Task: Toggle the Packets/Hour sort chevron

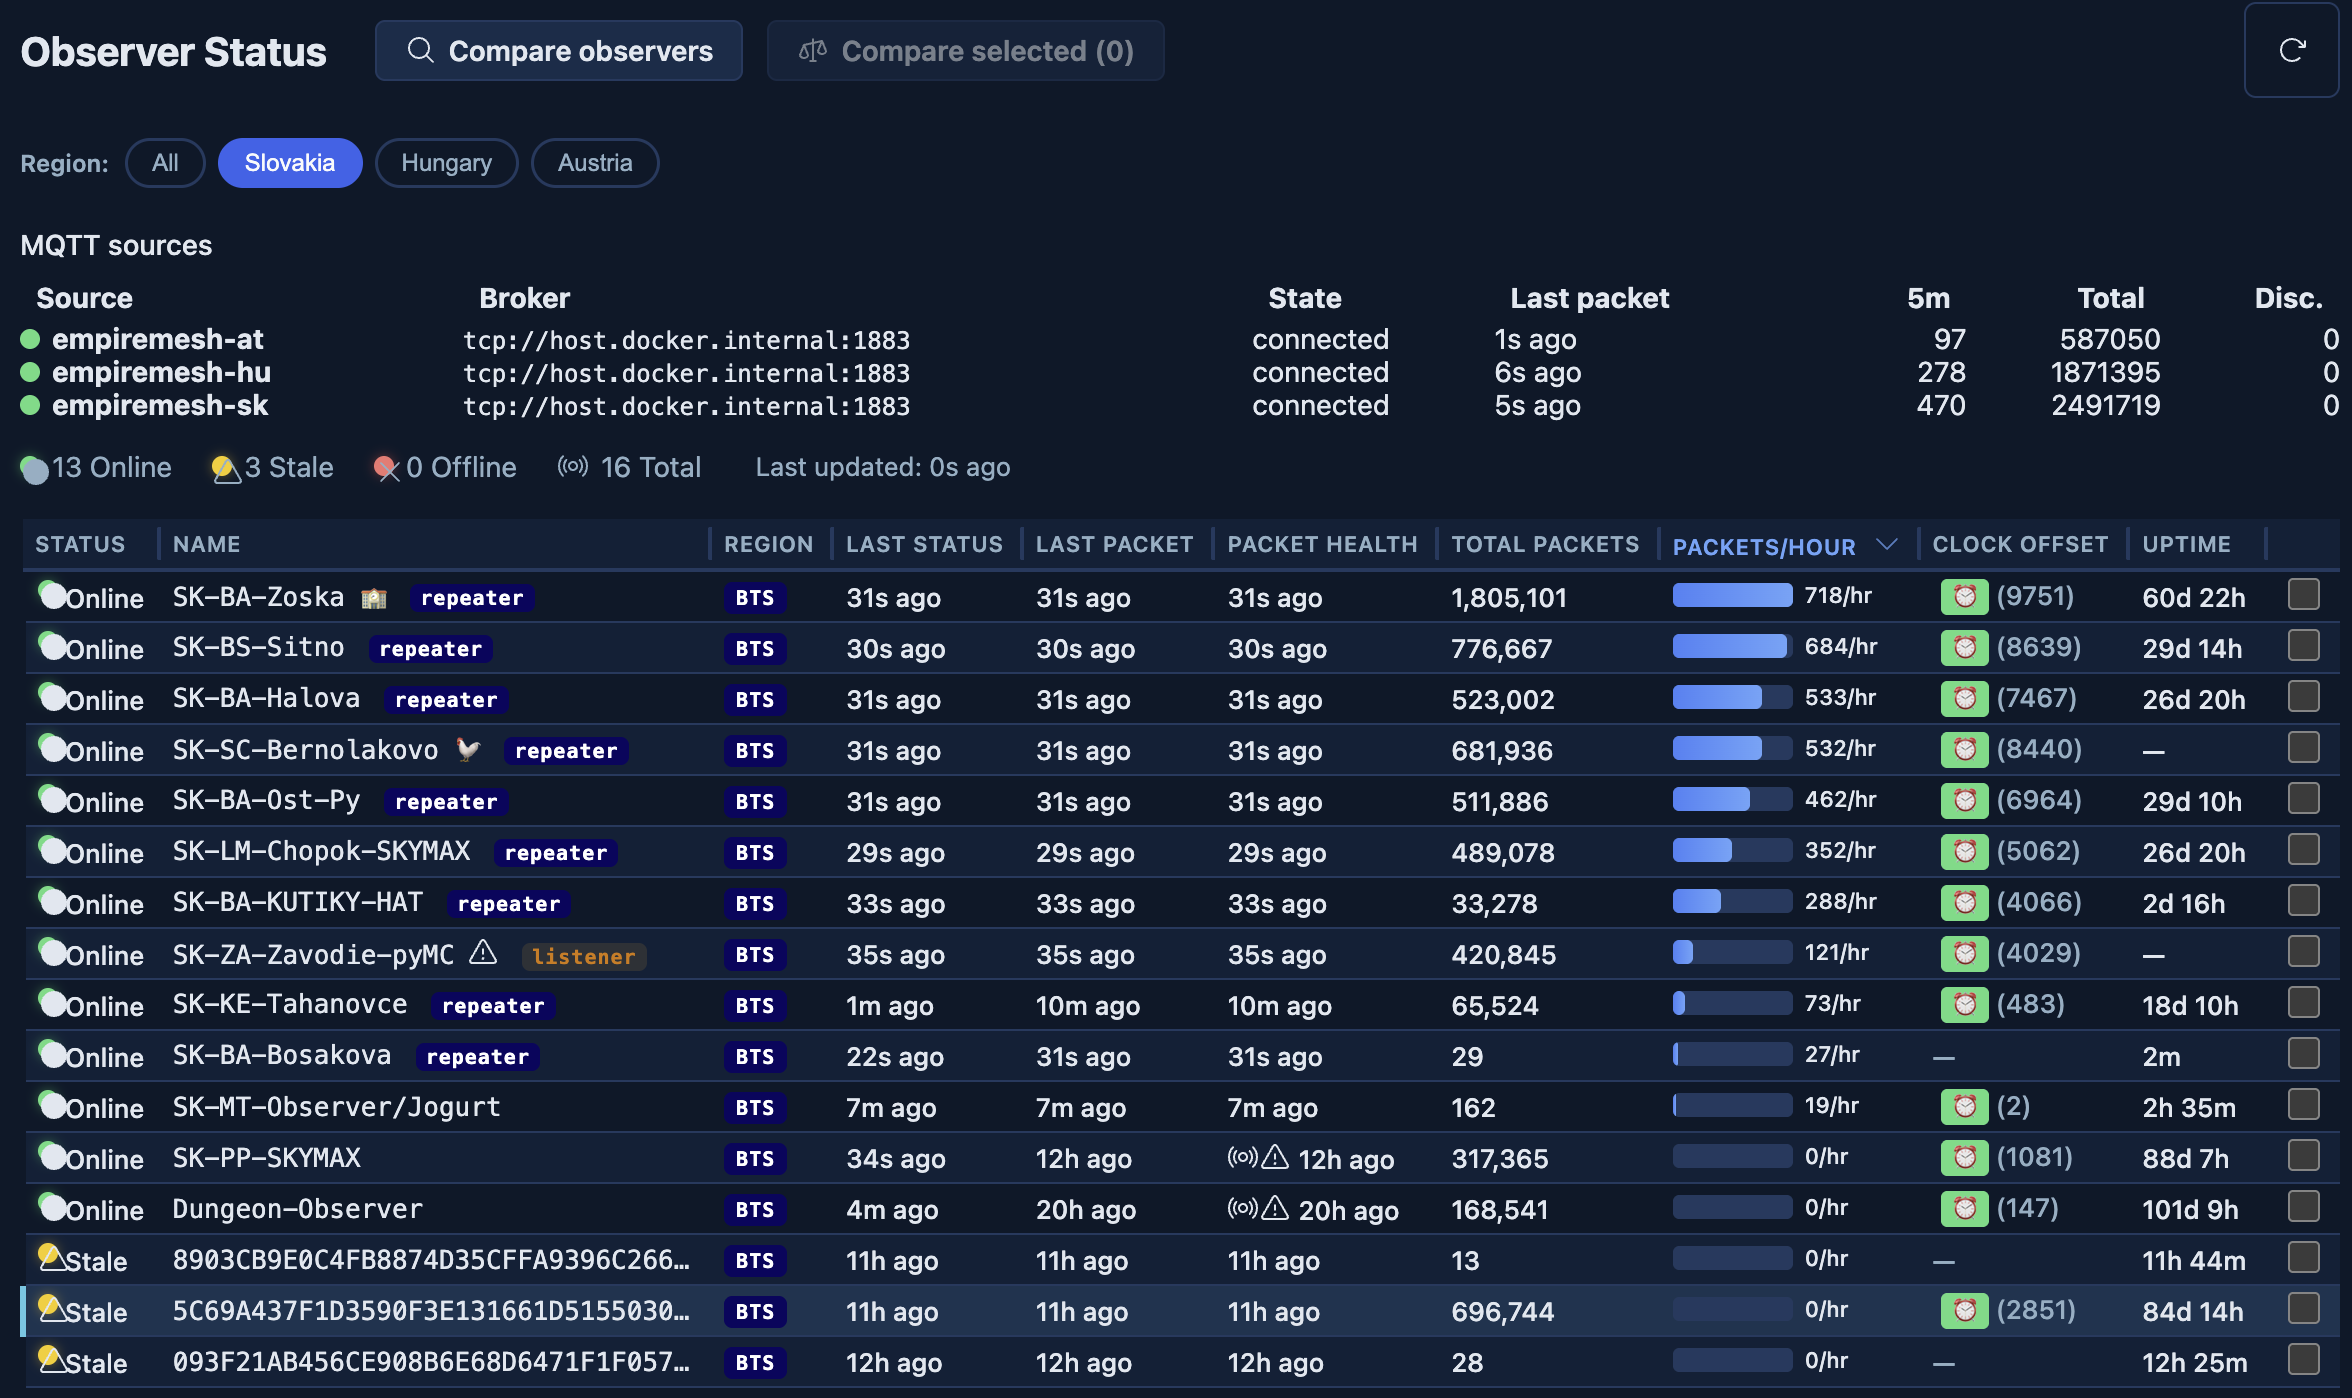Action: point(1886,545)
